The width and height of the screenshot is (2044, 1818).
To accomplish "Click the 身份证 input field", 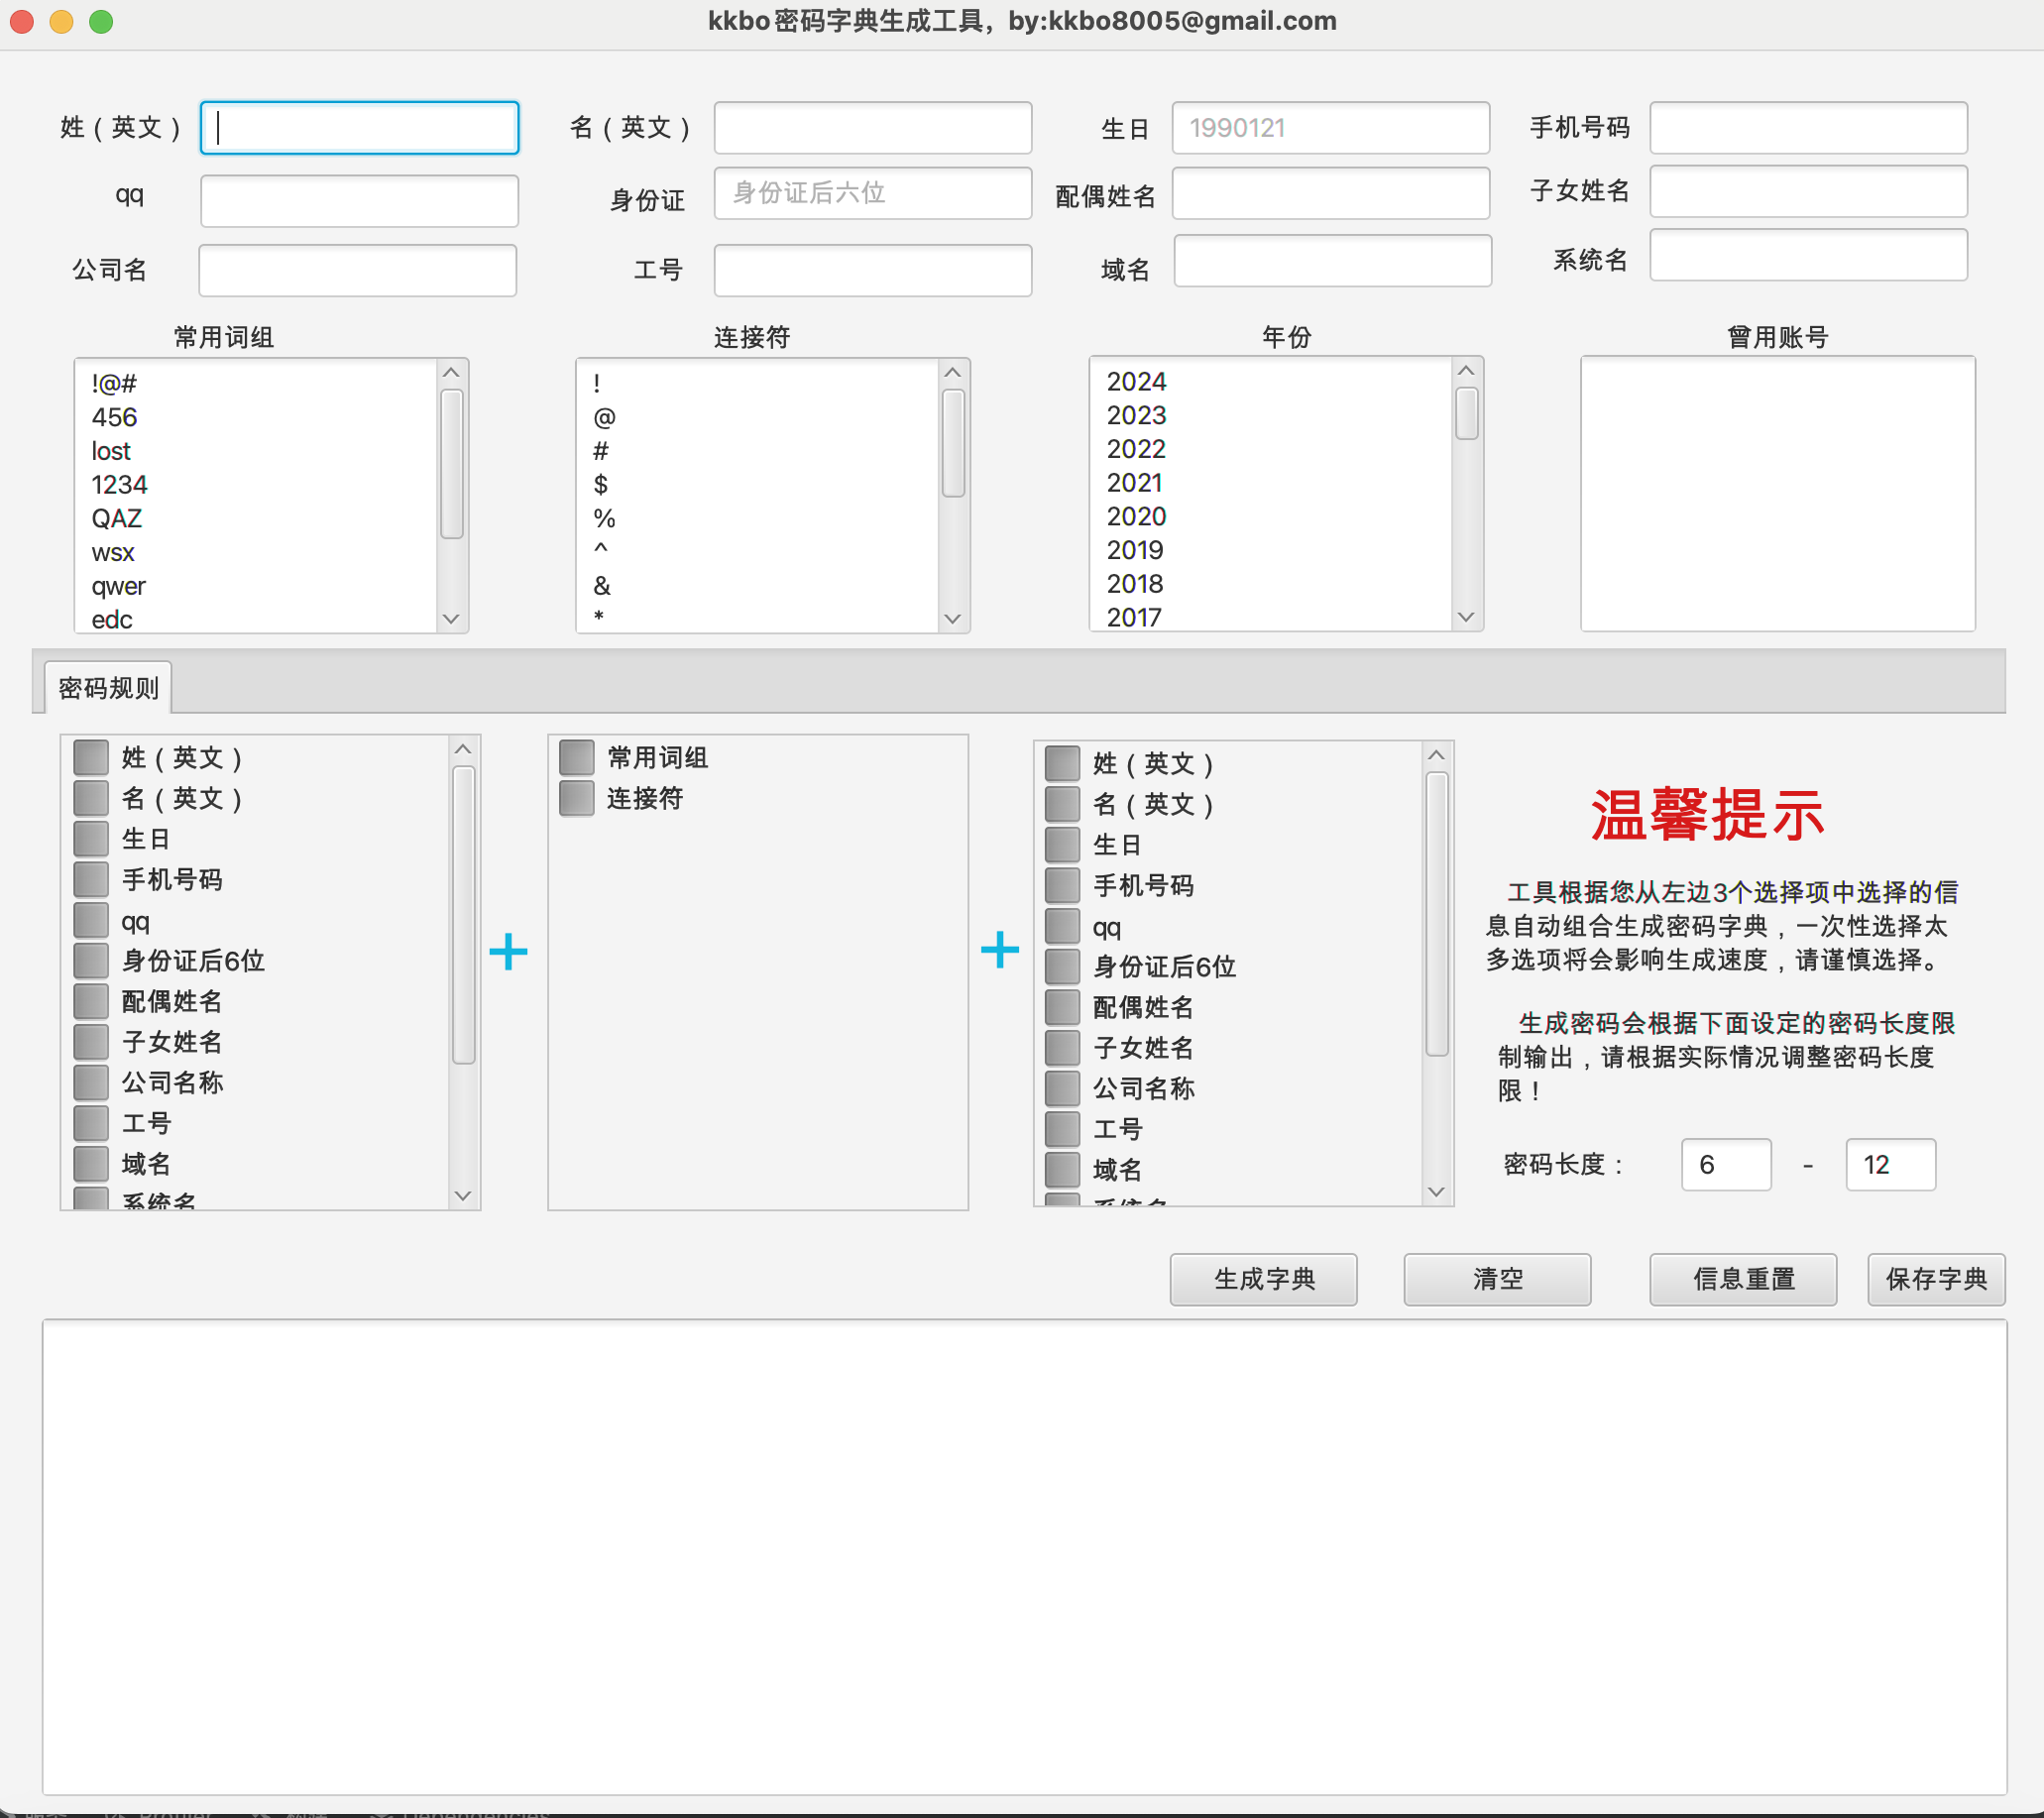I will [872, 193].
